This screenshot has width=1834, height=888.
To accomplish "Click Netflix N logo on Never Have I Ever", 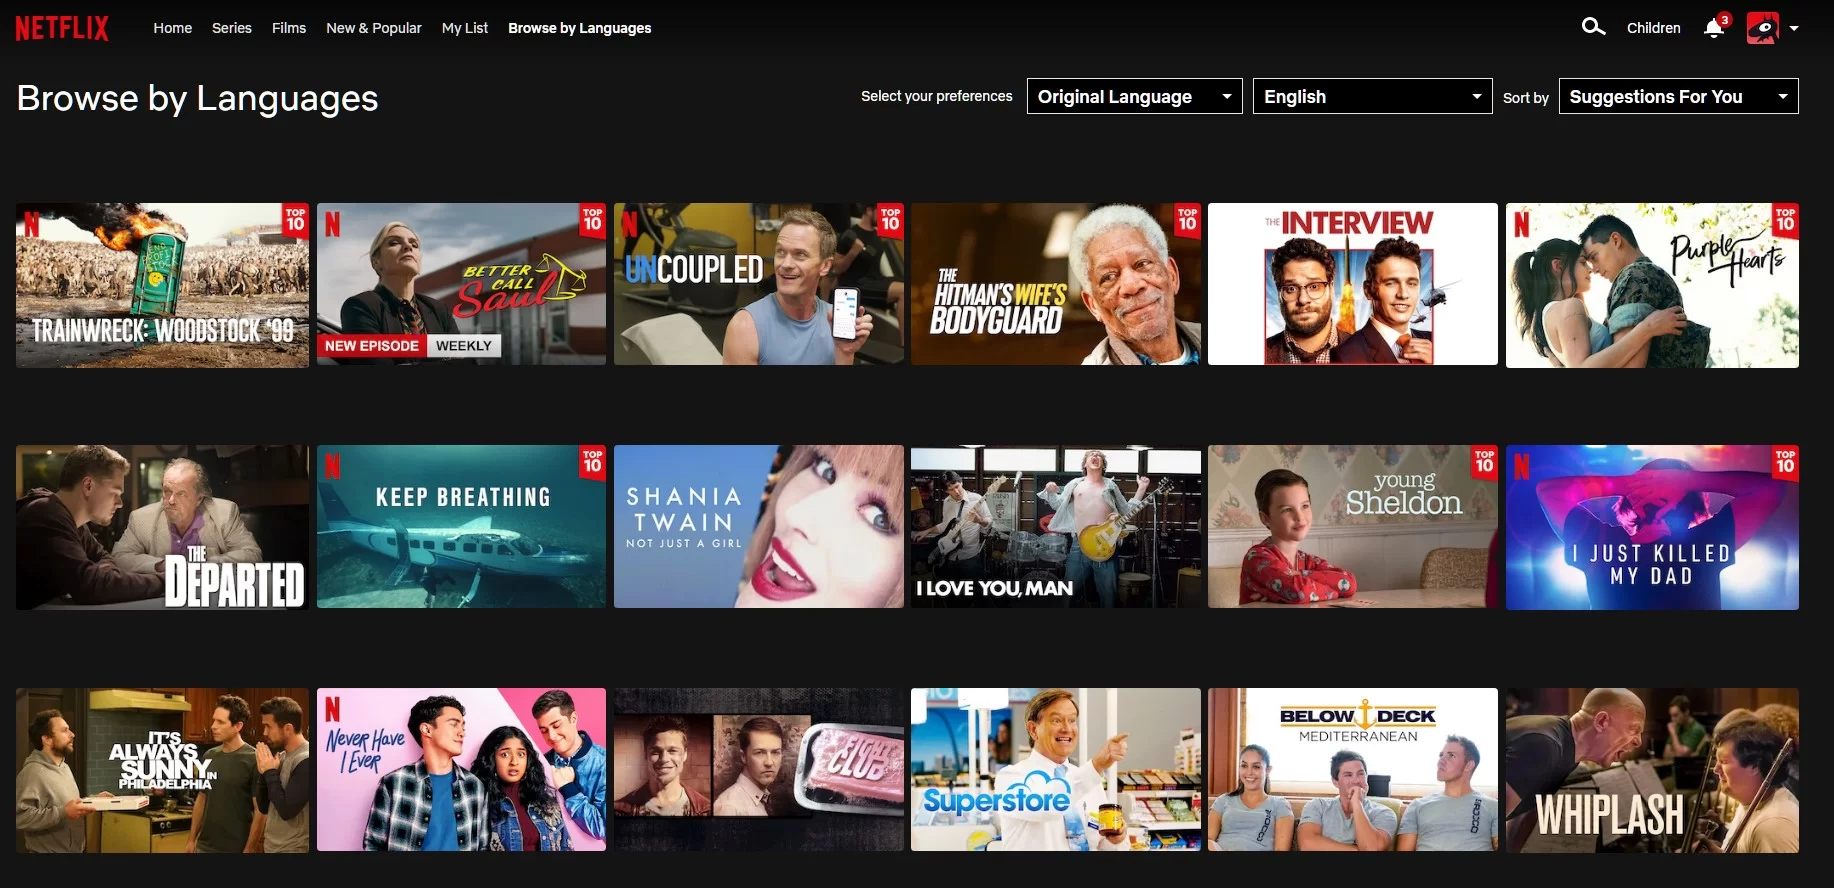I will pos(332,709).
